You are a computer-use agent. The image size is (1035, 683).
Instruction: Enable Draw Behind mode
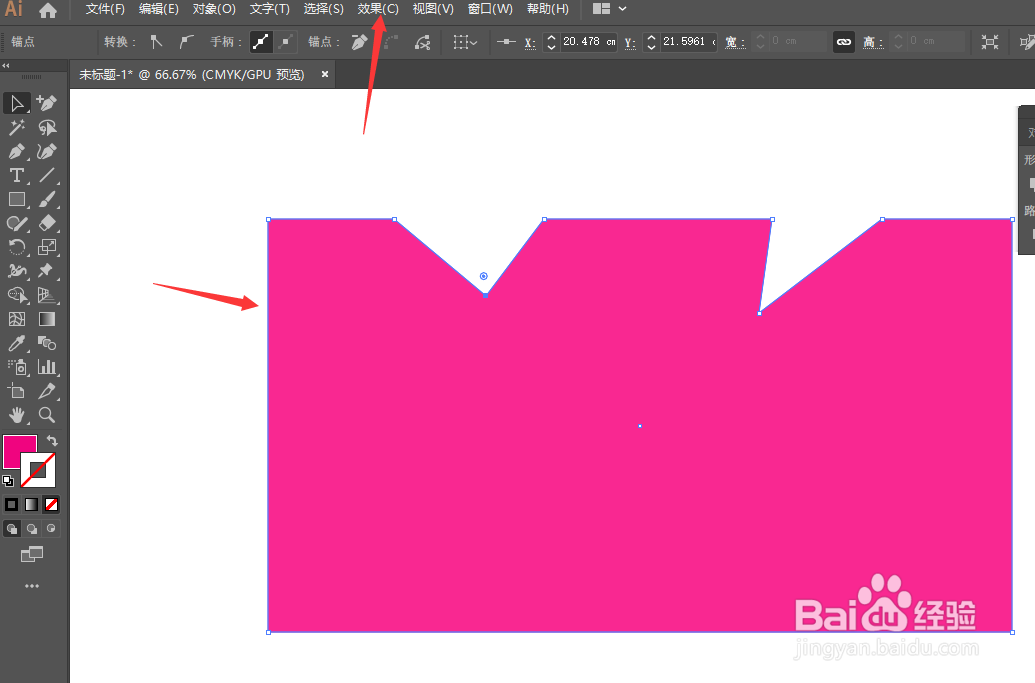32,529
